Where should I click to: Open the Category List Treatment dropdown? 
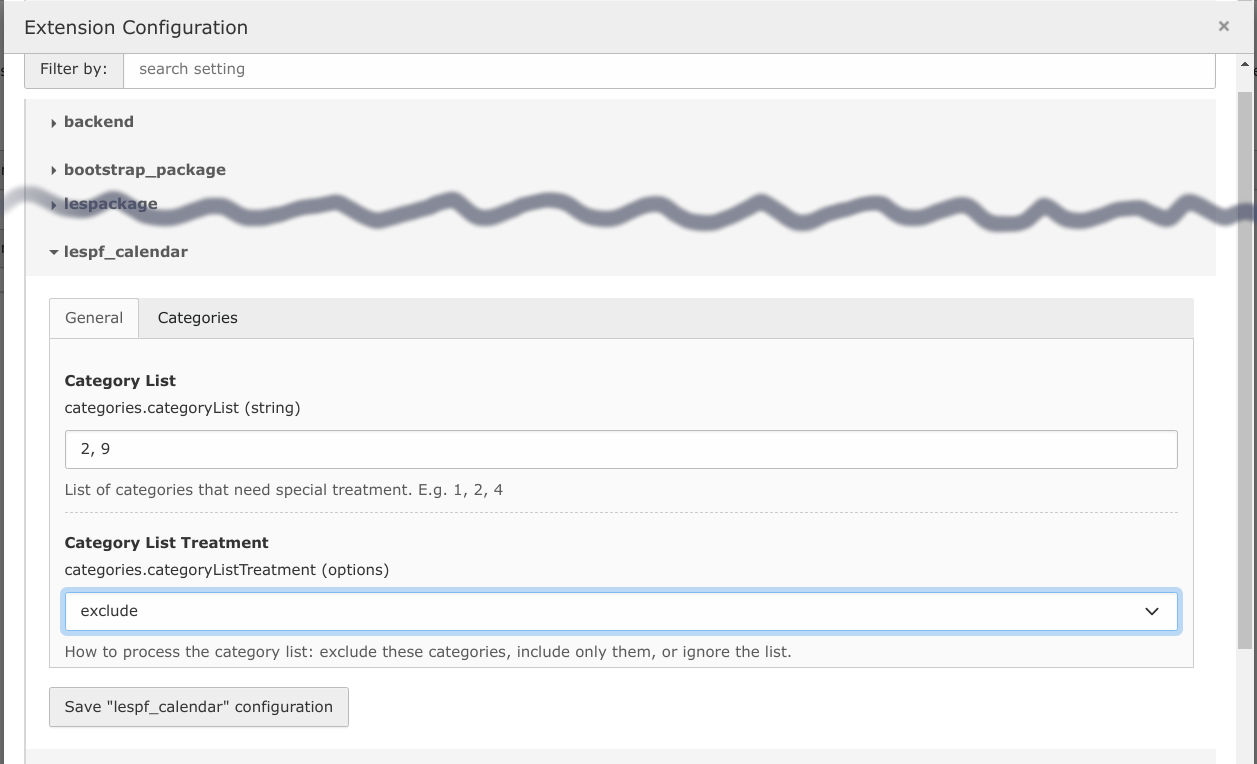[620, 611]
